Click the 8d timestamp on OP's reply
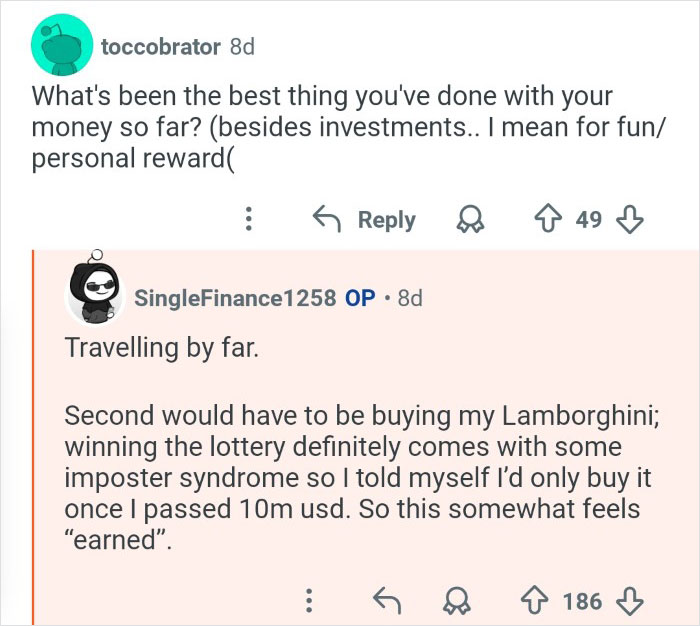The width and height of the screenshot is (700, 626). 410,297
